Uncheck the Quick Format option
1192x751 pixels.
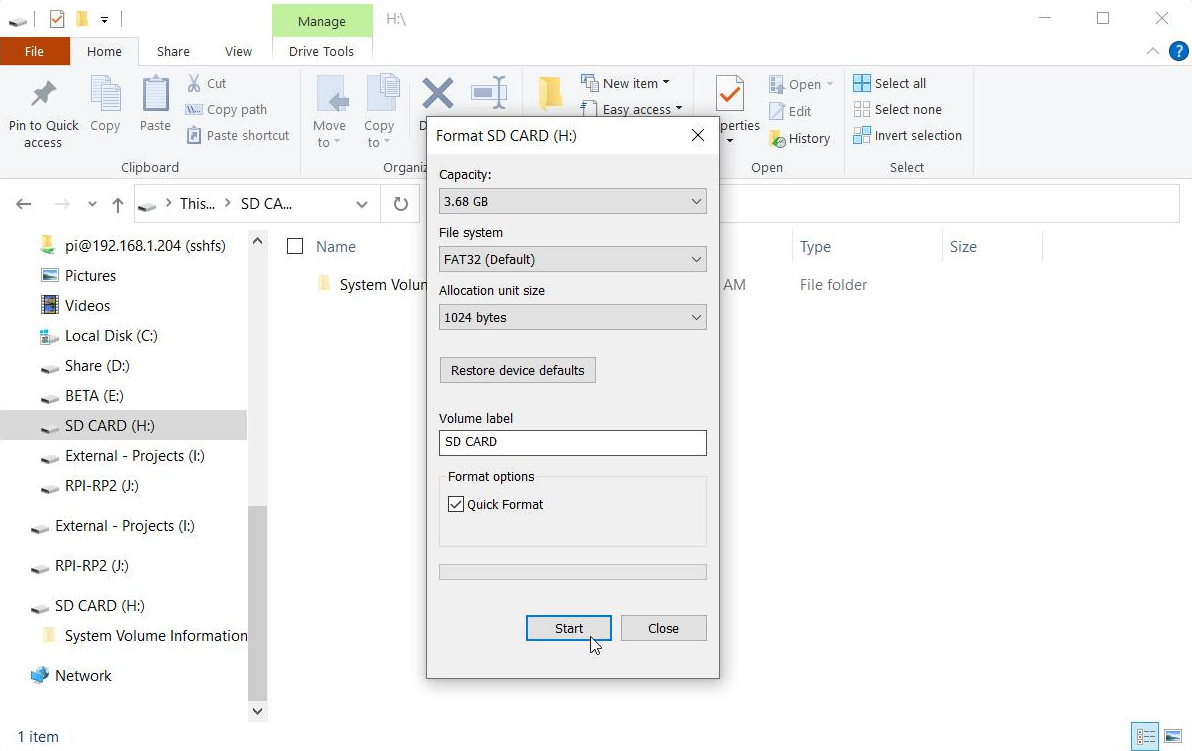point(456,504)
